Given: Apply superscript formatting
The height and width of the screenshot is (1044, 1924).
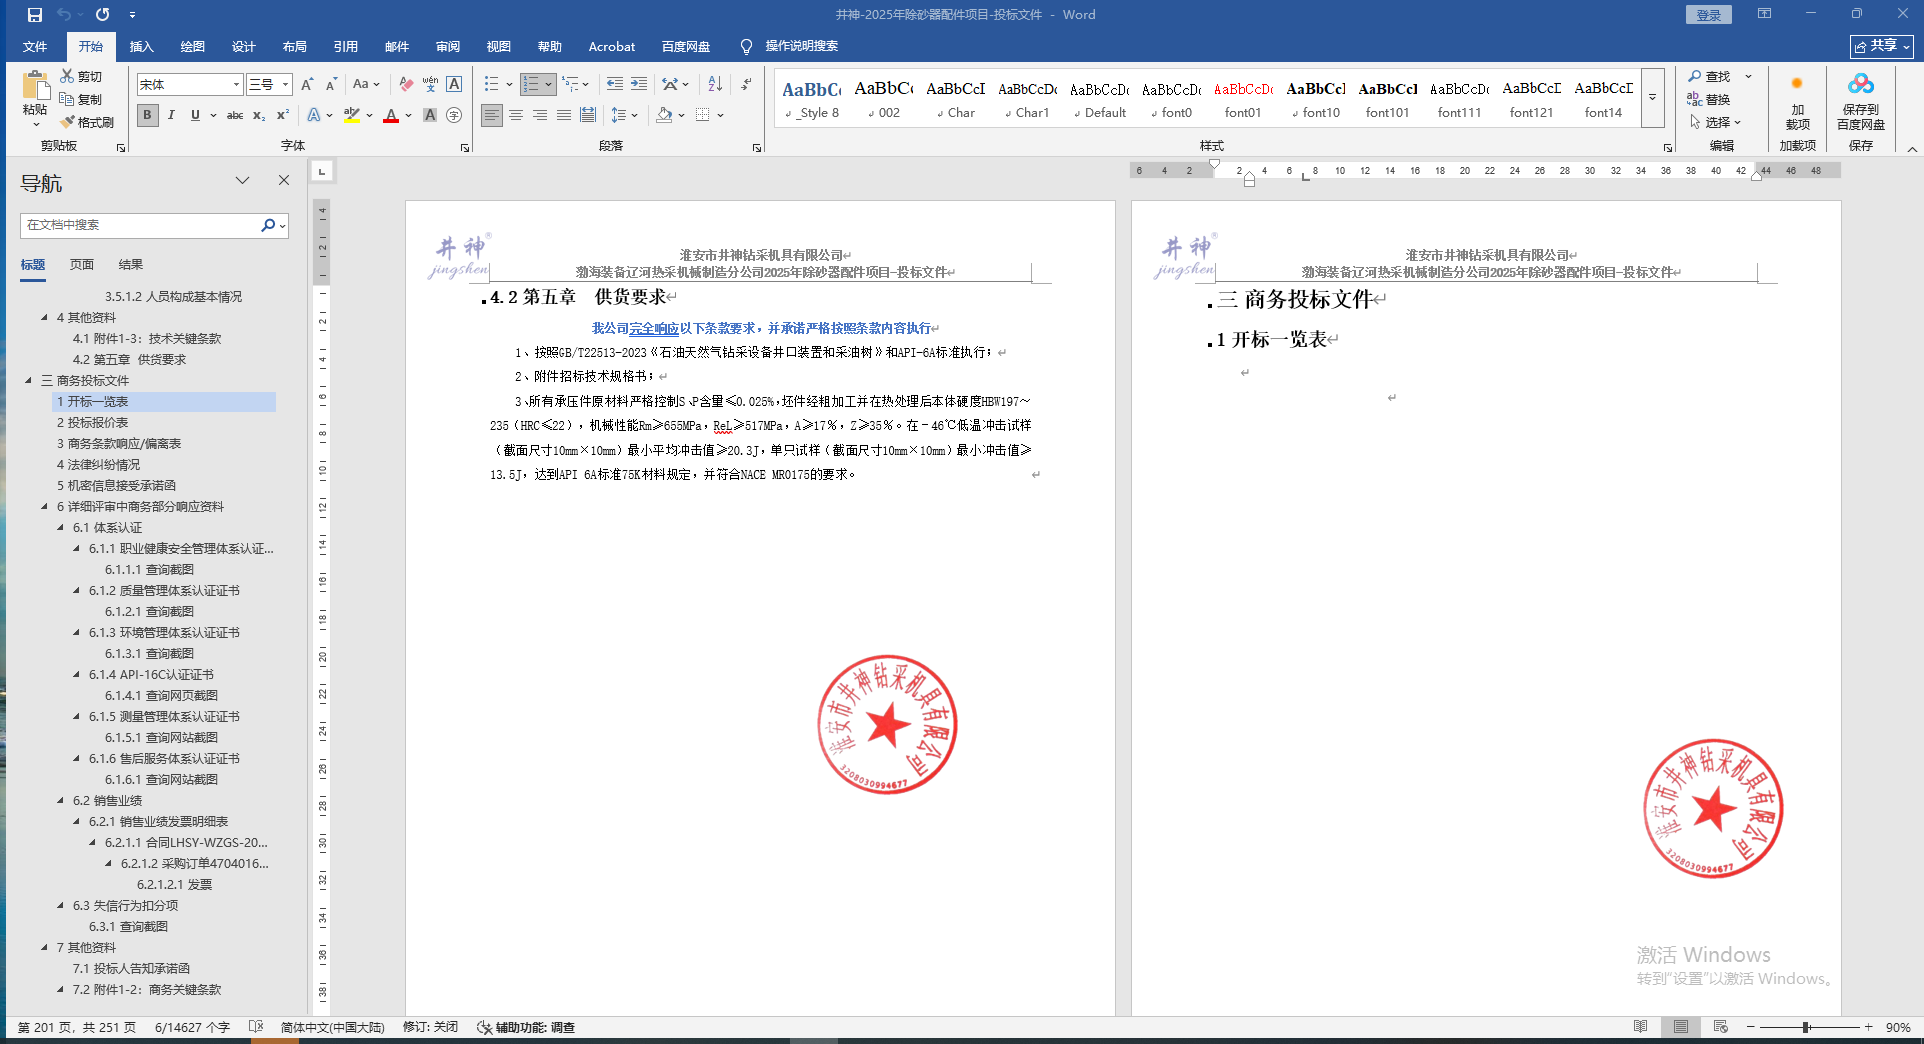Looking at the screenshot, I should click(283, 115).
